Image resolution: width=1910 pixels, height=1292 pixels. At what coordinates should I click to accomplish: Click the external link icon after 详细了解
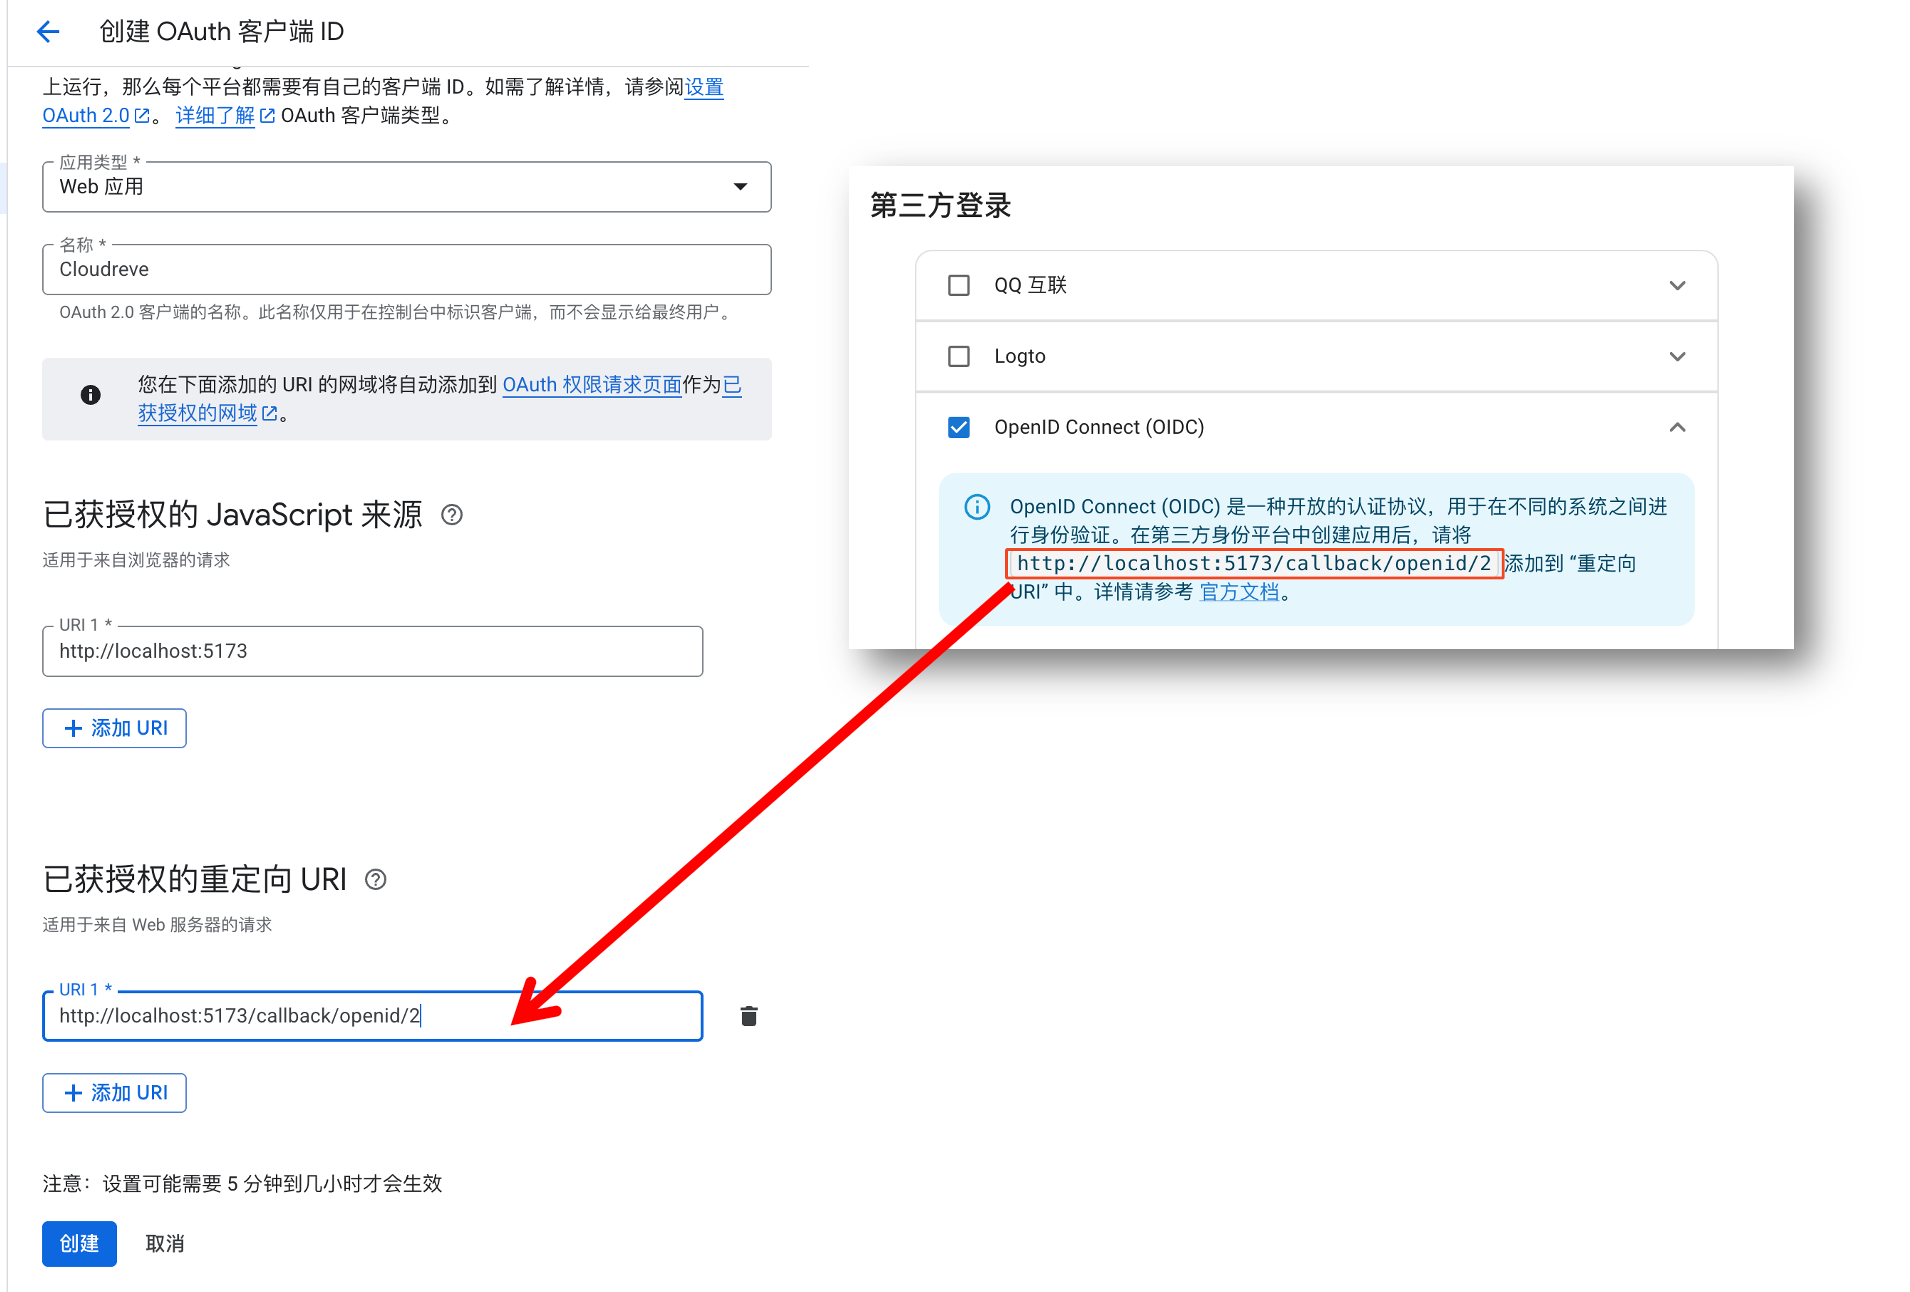point(266,115)
